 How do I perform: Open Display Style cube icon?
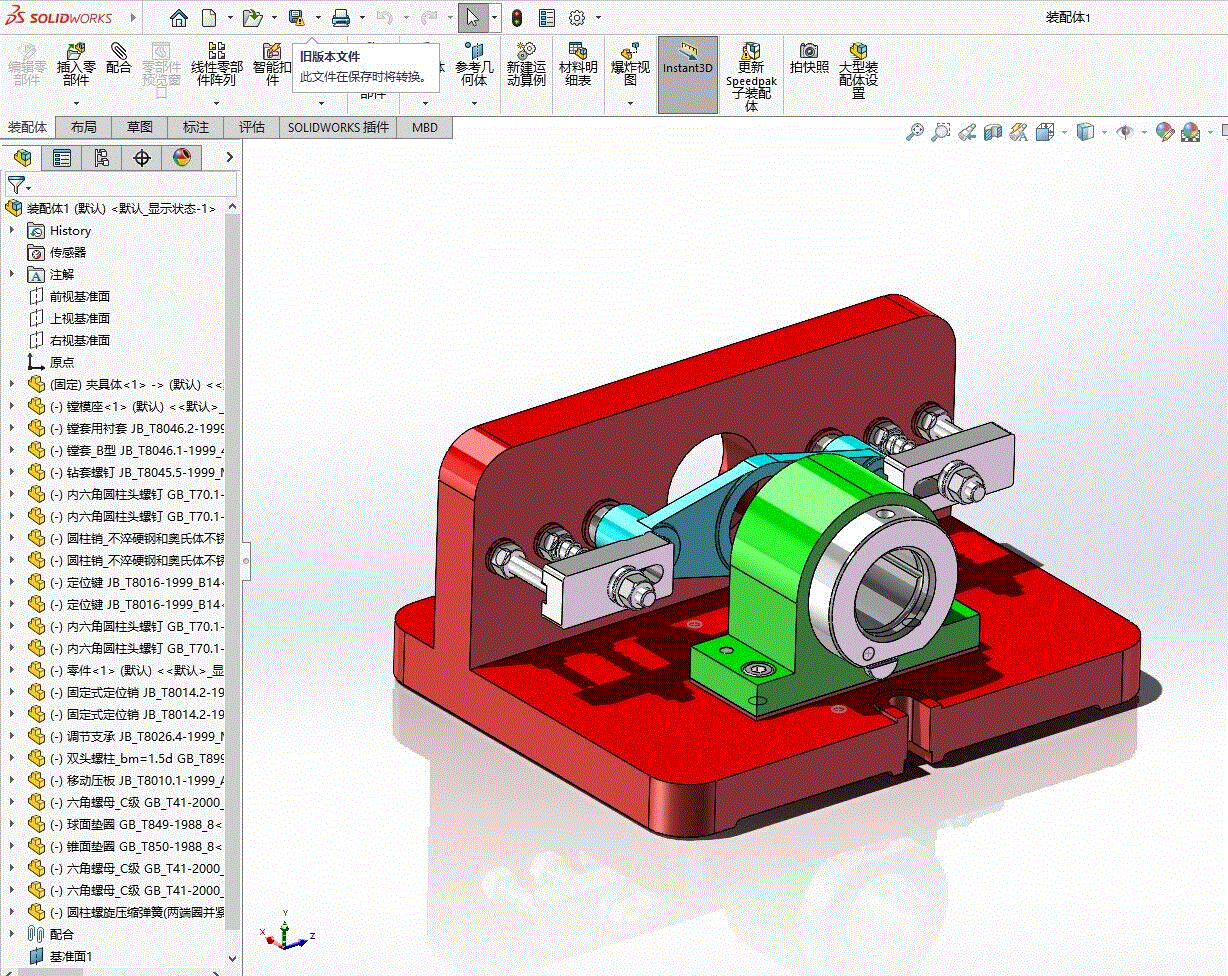pos(1085,132)
